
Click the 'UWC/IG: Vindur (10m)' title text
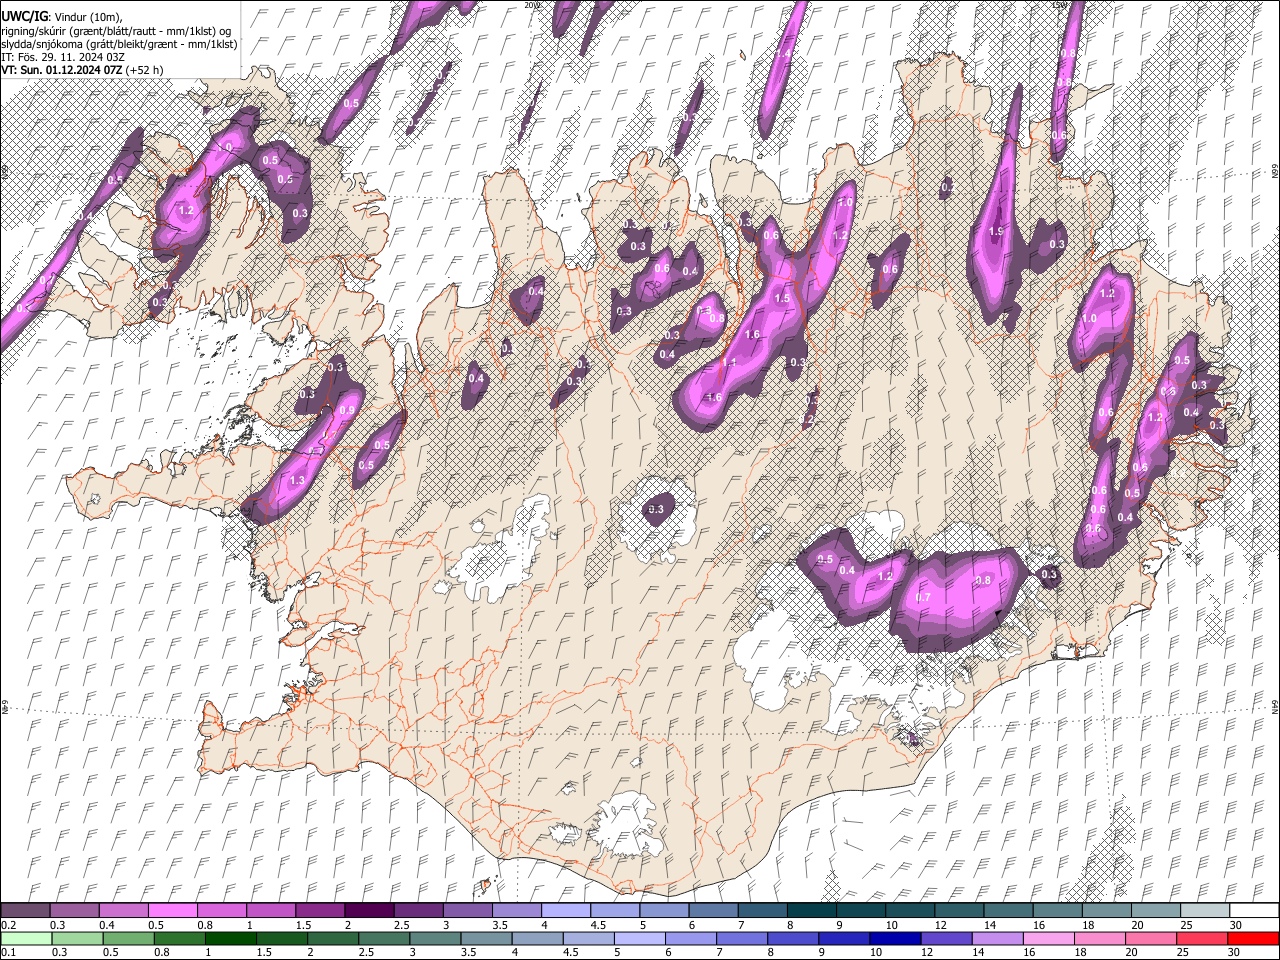pos(61,17)
